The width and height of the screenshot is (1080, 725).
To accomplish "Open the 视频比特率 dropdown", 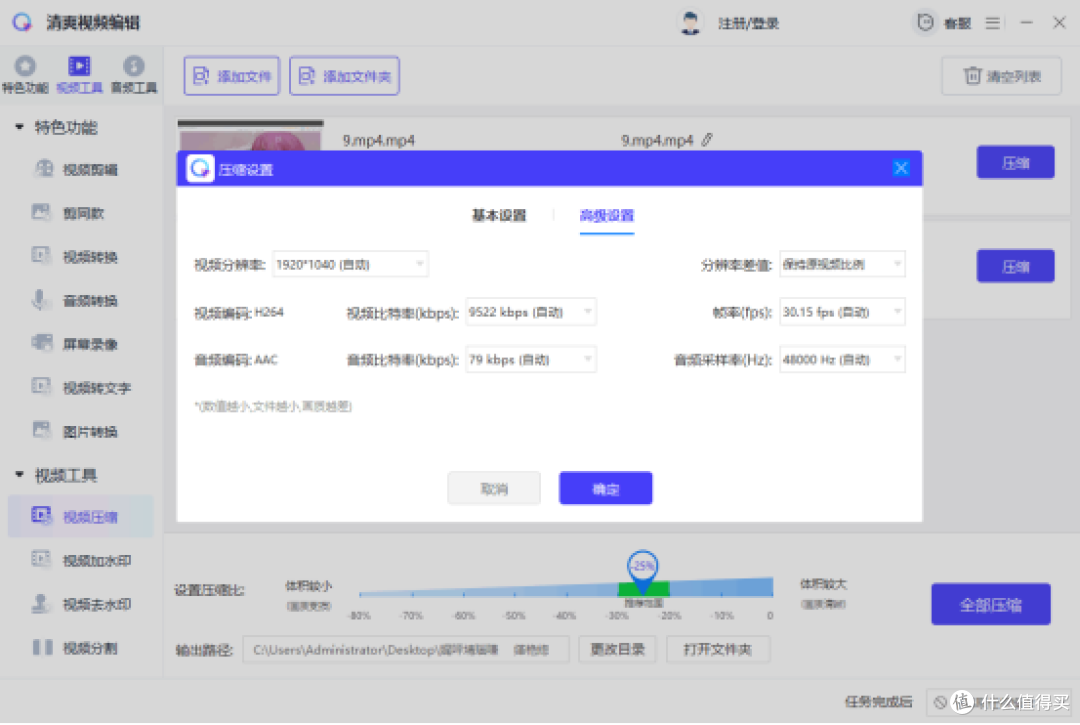I will 531,312.
